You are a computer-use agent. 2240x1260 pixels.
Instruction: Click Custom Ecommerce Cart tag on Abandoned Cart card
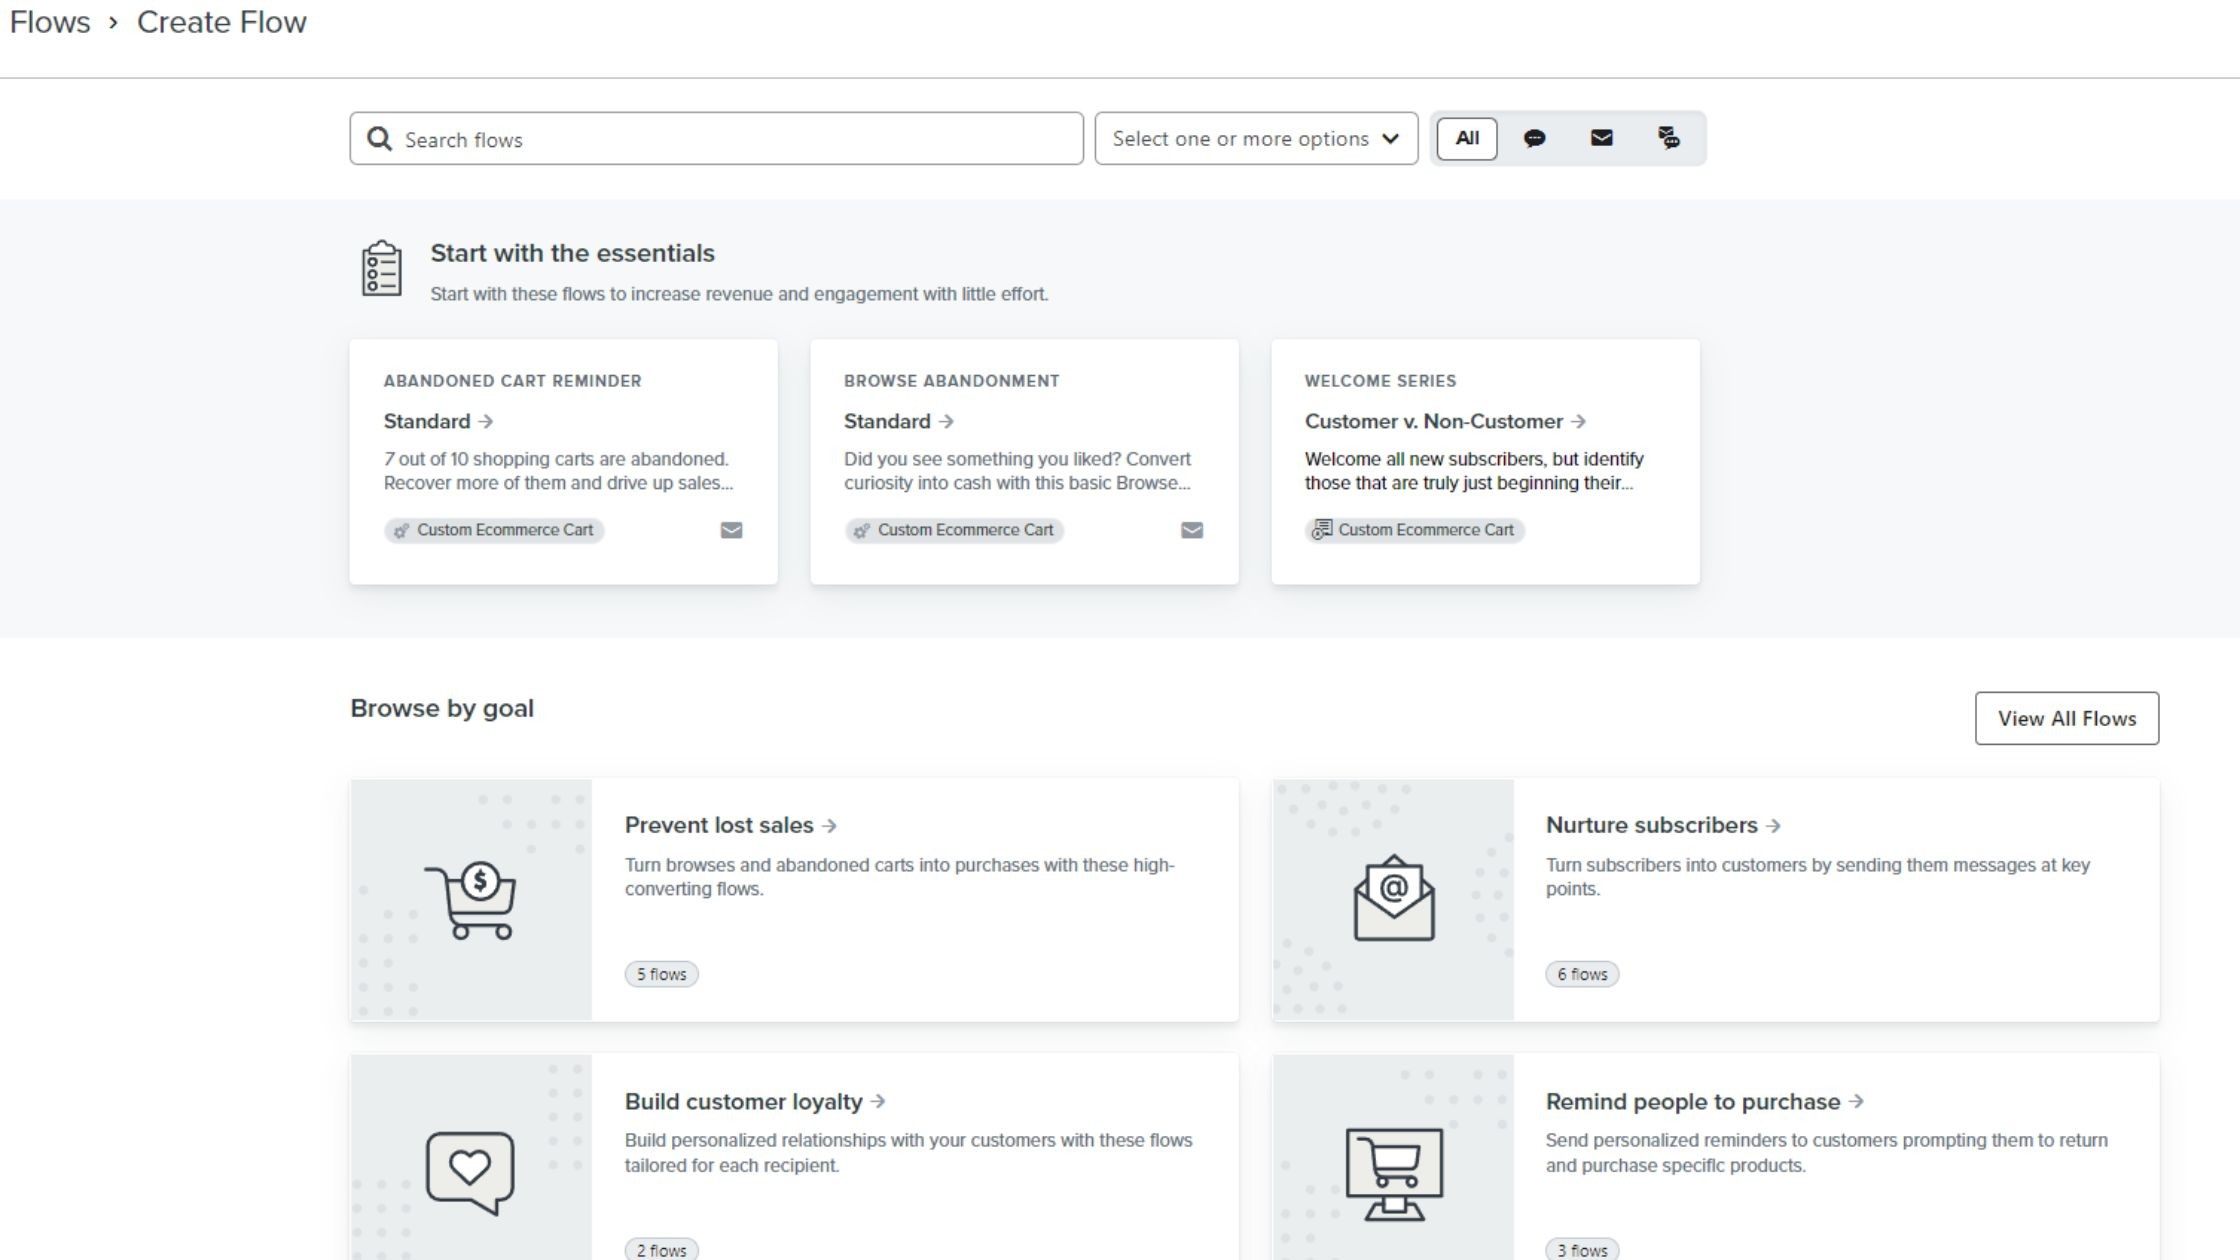point(494,530)
